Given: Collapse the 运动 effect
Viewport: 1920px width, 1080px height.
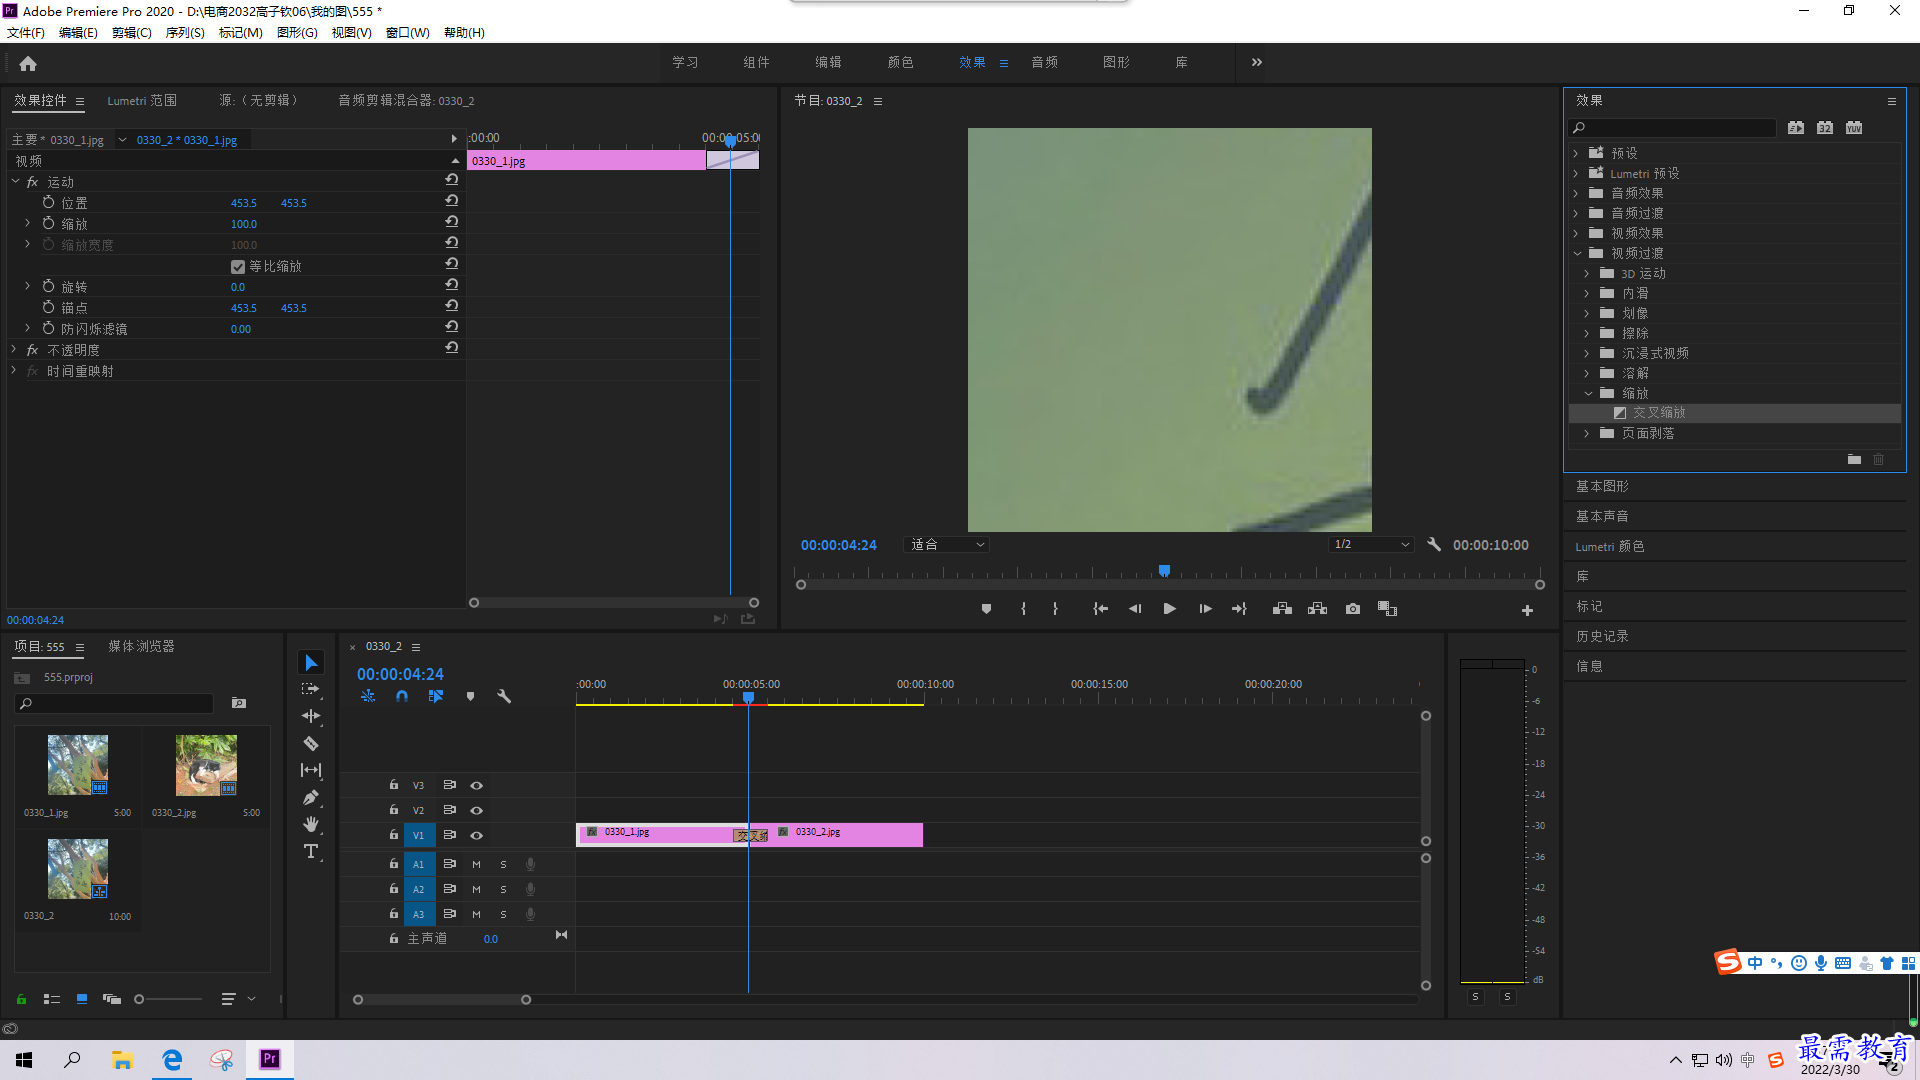Looking at the screenshot, I should [16, 181].
